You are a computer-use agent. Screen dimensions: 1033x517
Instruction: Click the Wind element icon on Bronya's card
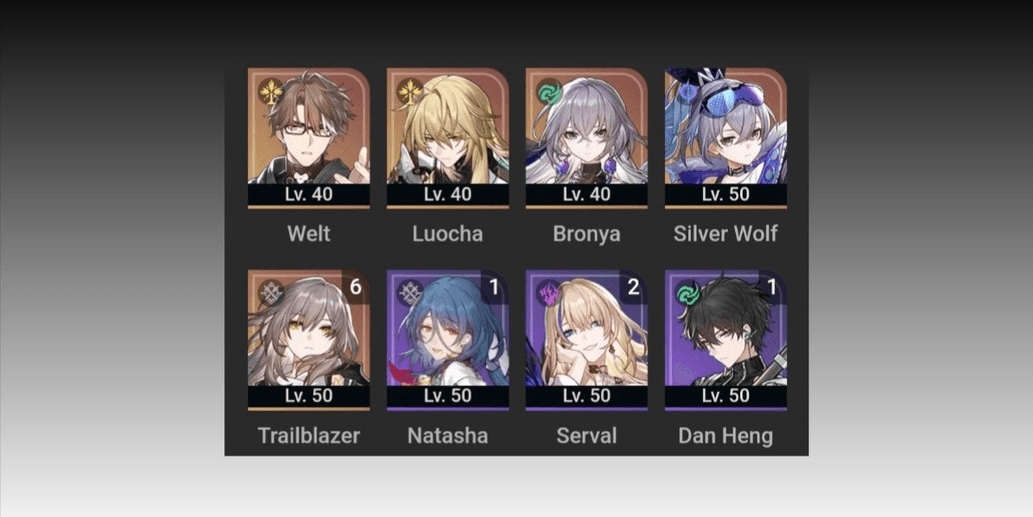click(x=549, y=92)
